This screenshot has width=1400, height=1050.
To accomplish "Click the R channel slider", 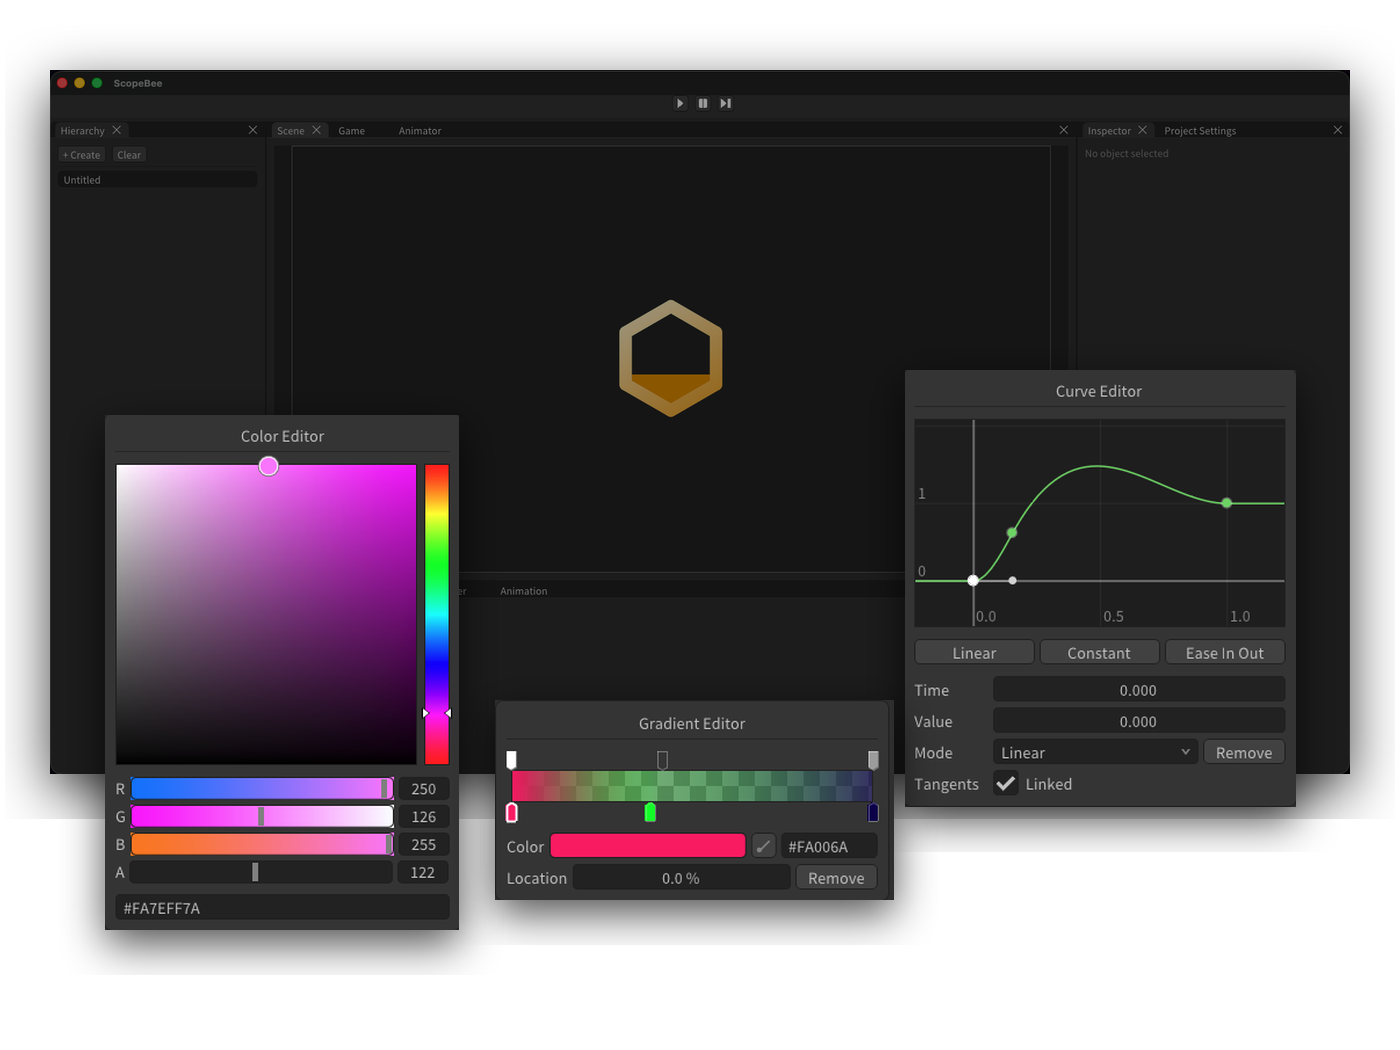I will tap(262, 788).
